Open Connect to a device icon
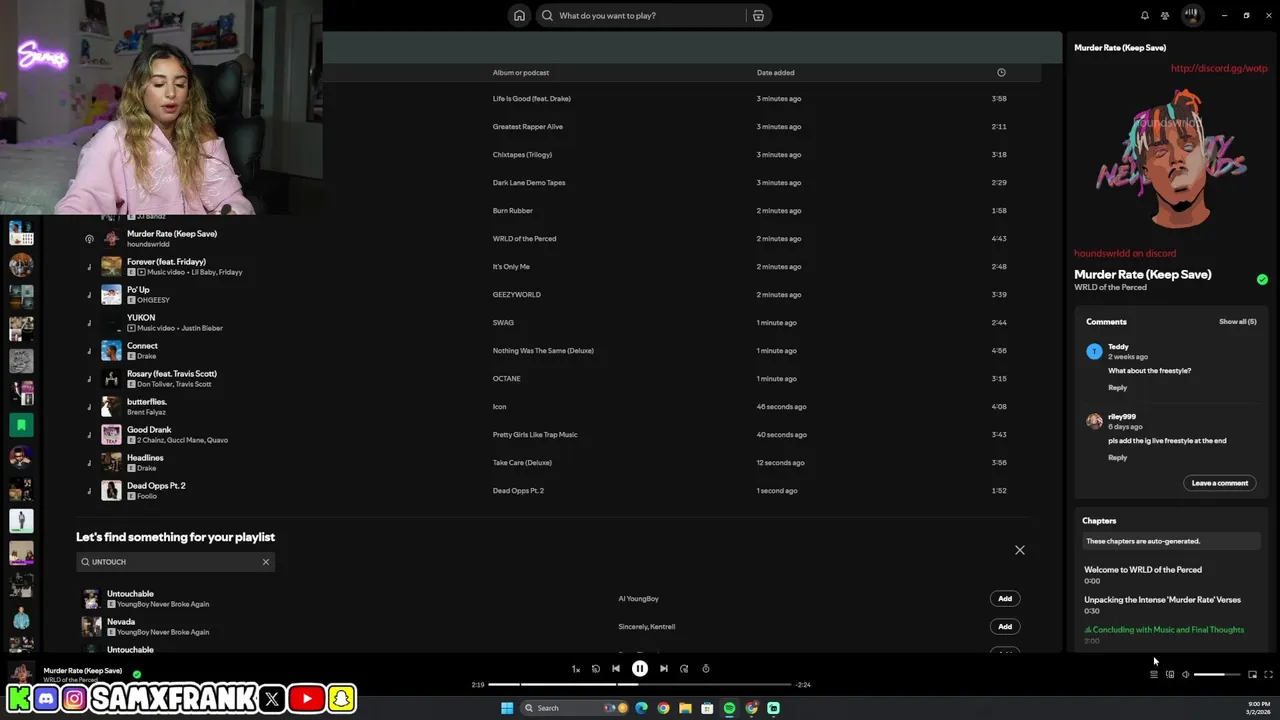1280x720 pixels. point(1170,674)
